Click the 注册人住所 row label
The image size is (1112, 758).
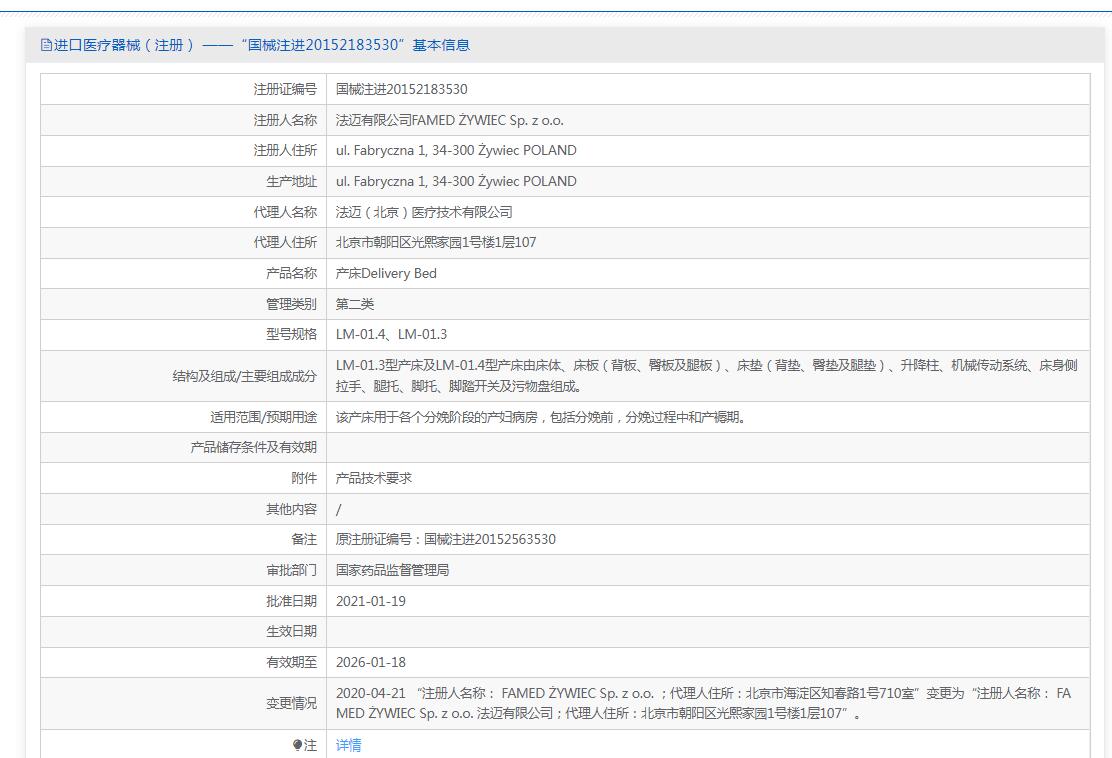(285, 150)
